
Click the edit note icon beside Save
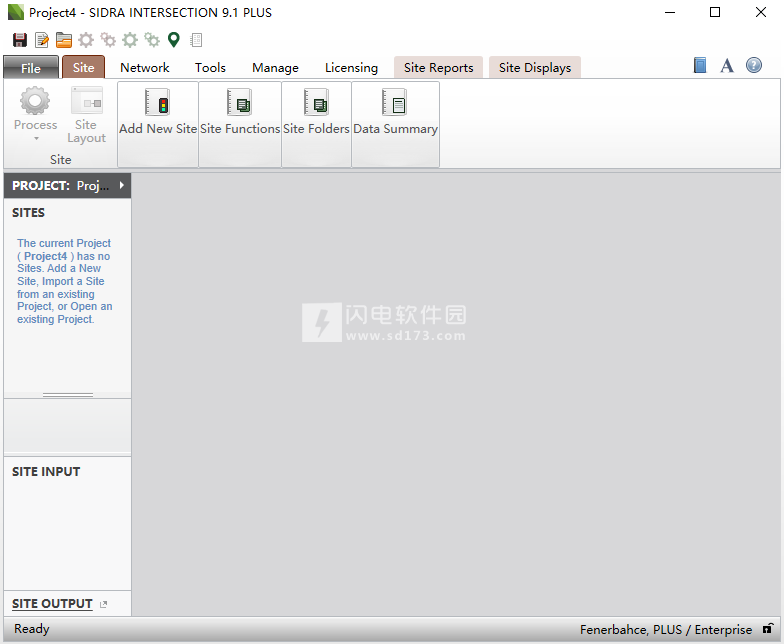pos(42,40)
